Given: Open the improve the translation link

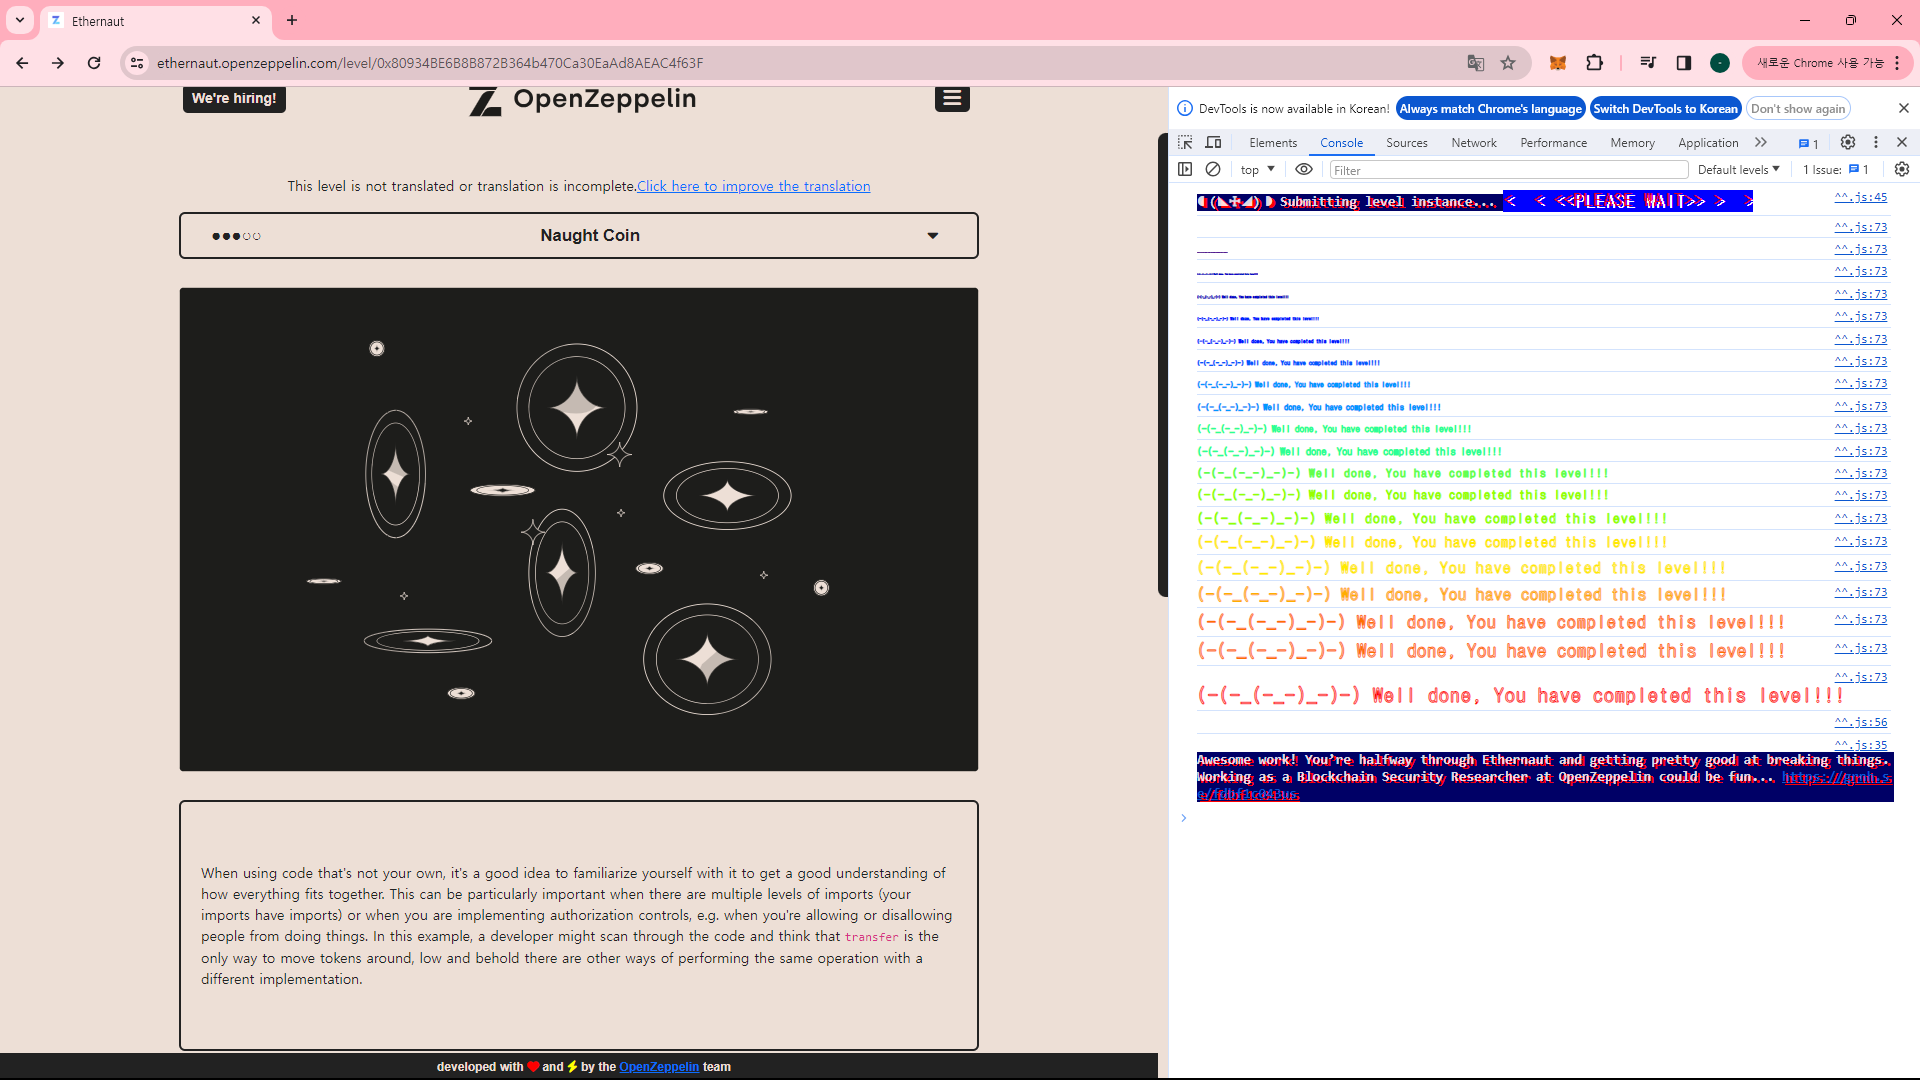Looking at the screenshot, I should [x=754, y=186].
